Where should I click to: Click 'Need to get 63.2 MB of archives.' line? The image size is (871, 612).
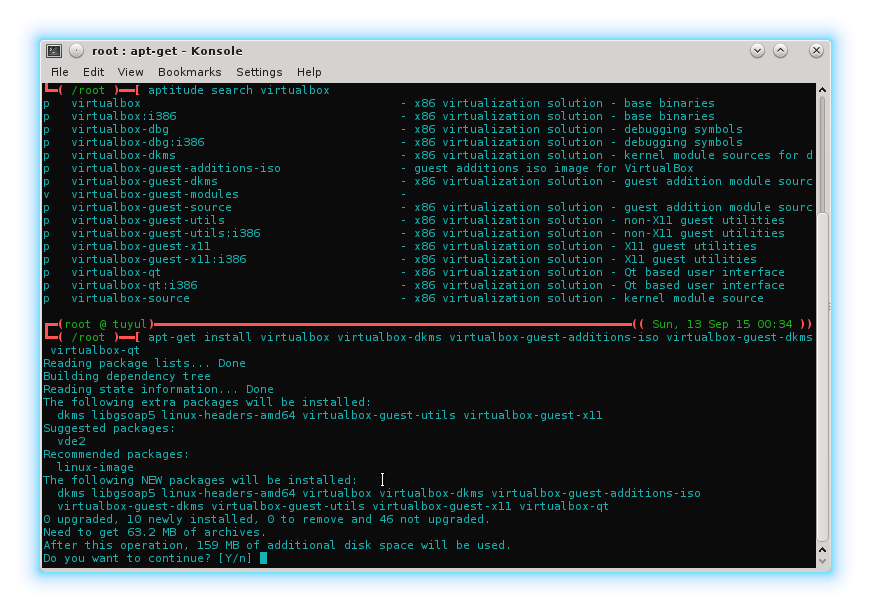(x=155, y=532)
